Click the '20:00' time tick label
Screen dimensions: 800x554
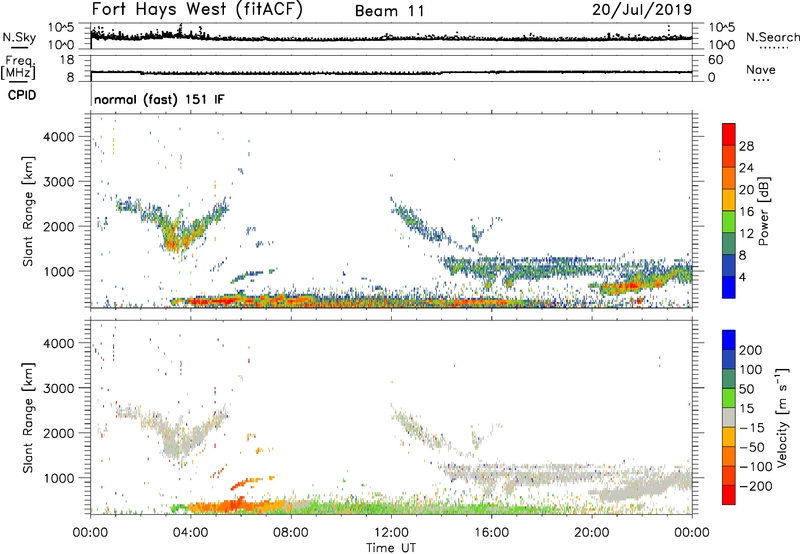pyautogui.click(x=591, y=533)
